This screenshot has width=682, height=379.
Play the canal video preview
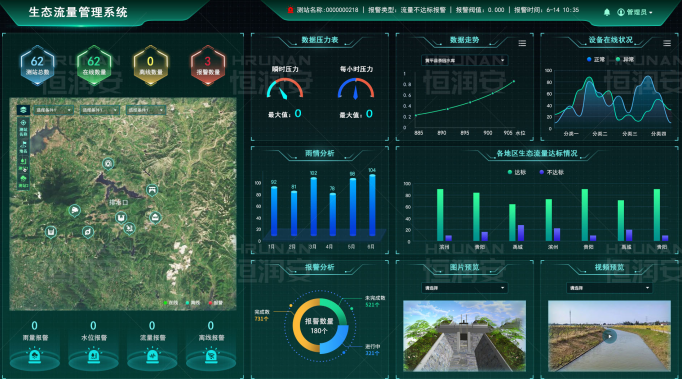609,336
